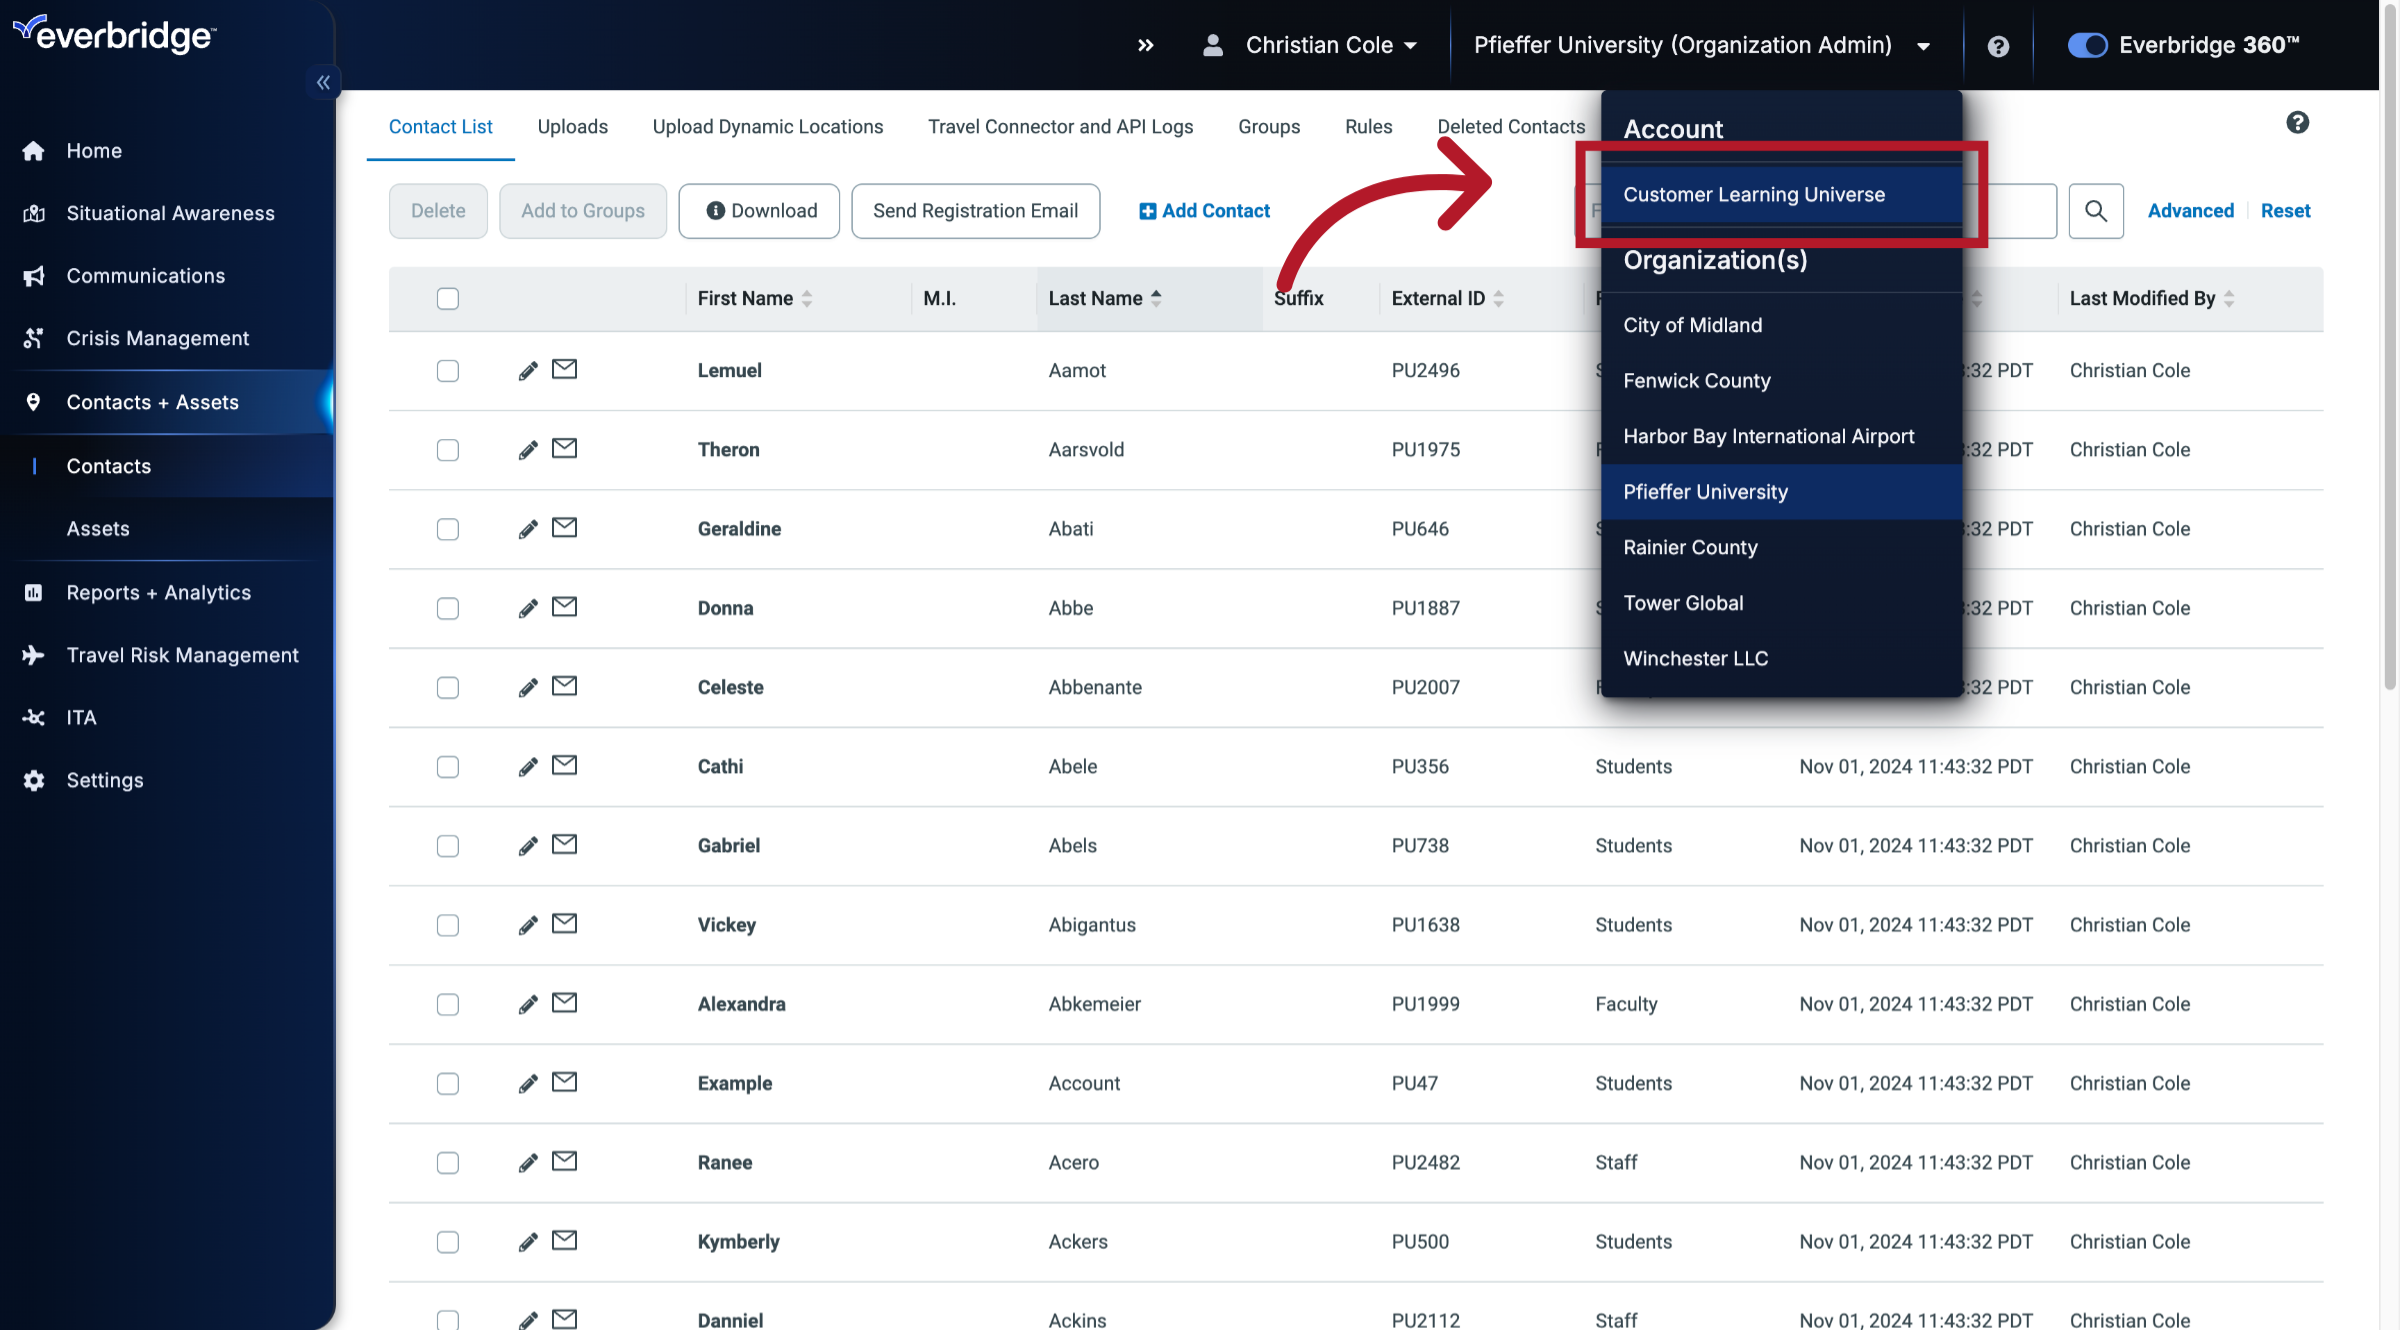2400x1330 pixels.
Task: Open Advanced search options
Action: coord(2190,211)
